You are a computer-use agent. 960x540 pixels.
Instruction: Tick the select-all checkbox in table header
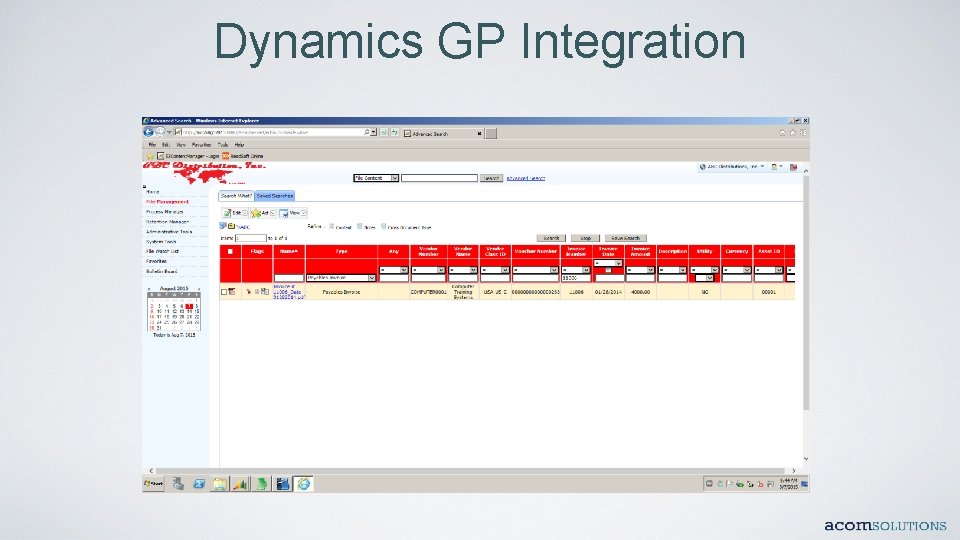230,252
